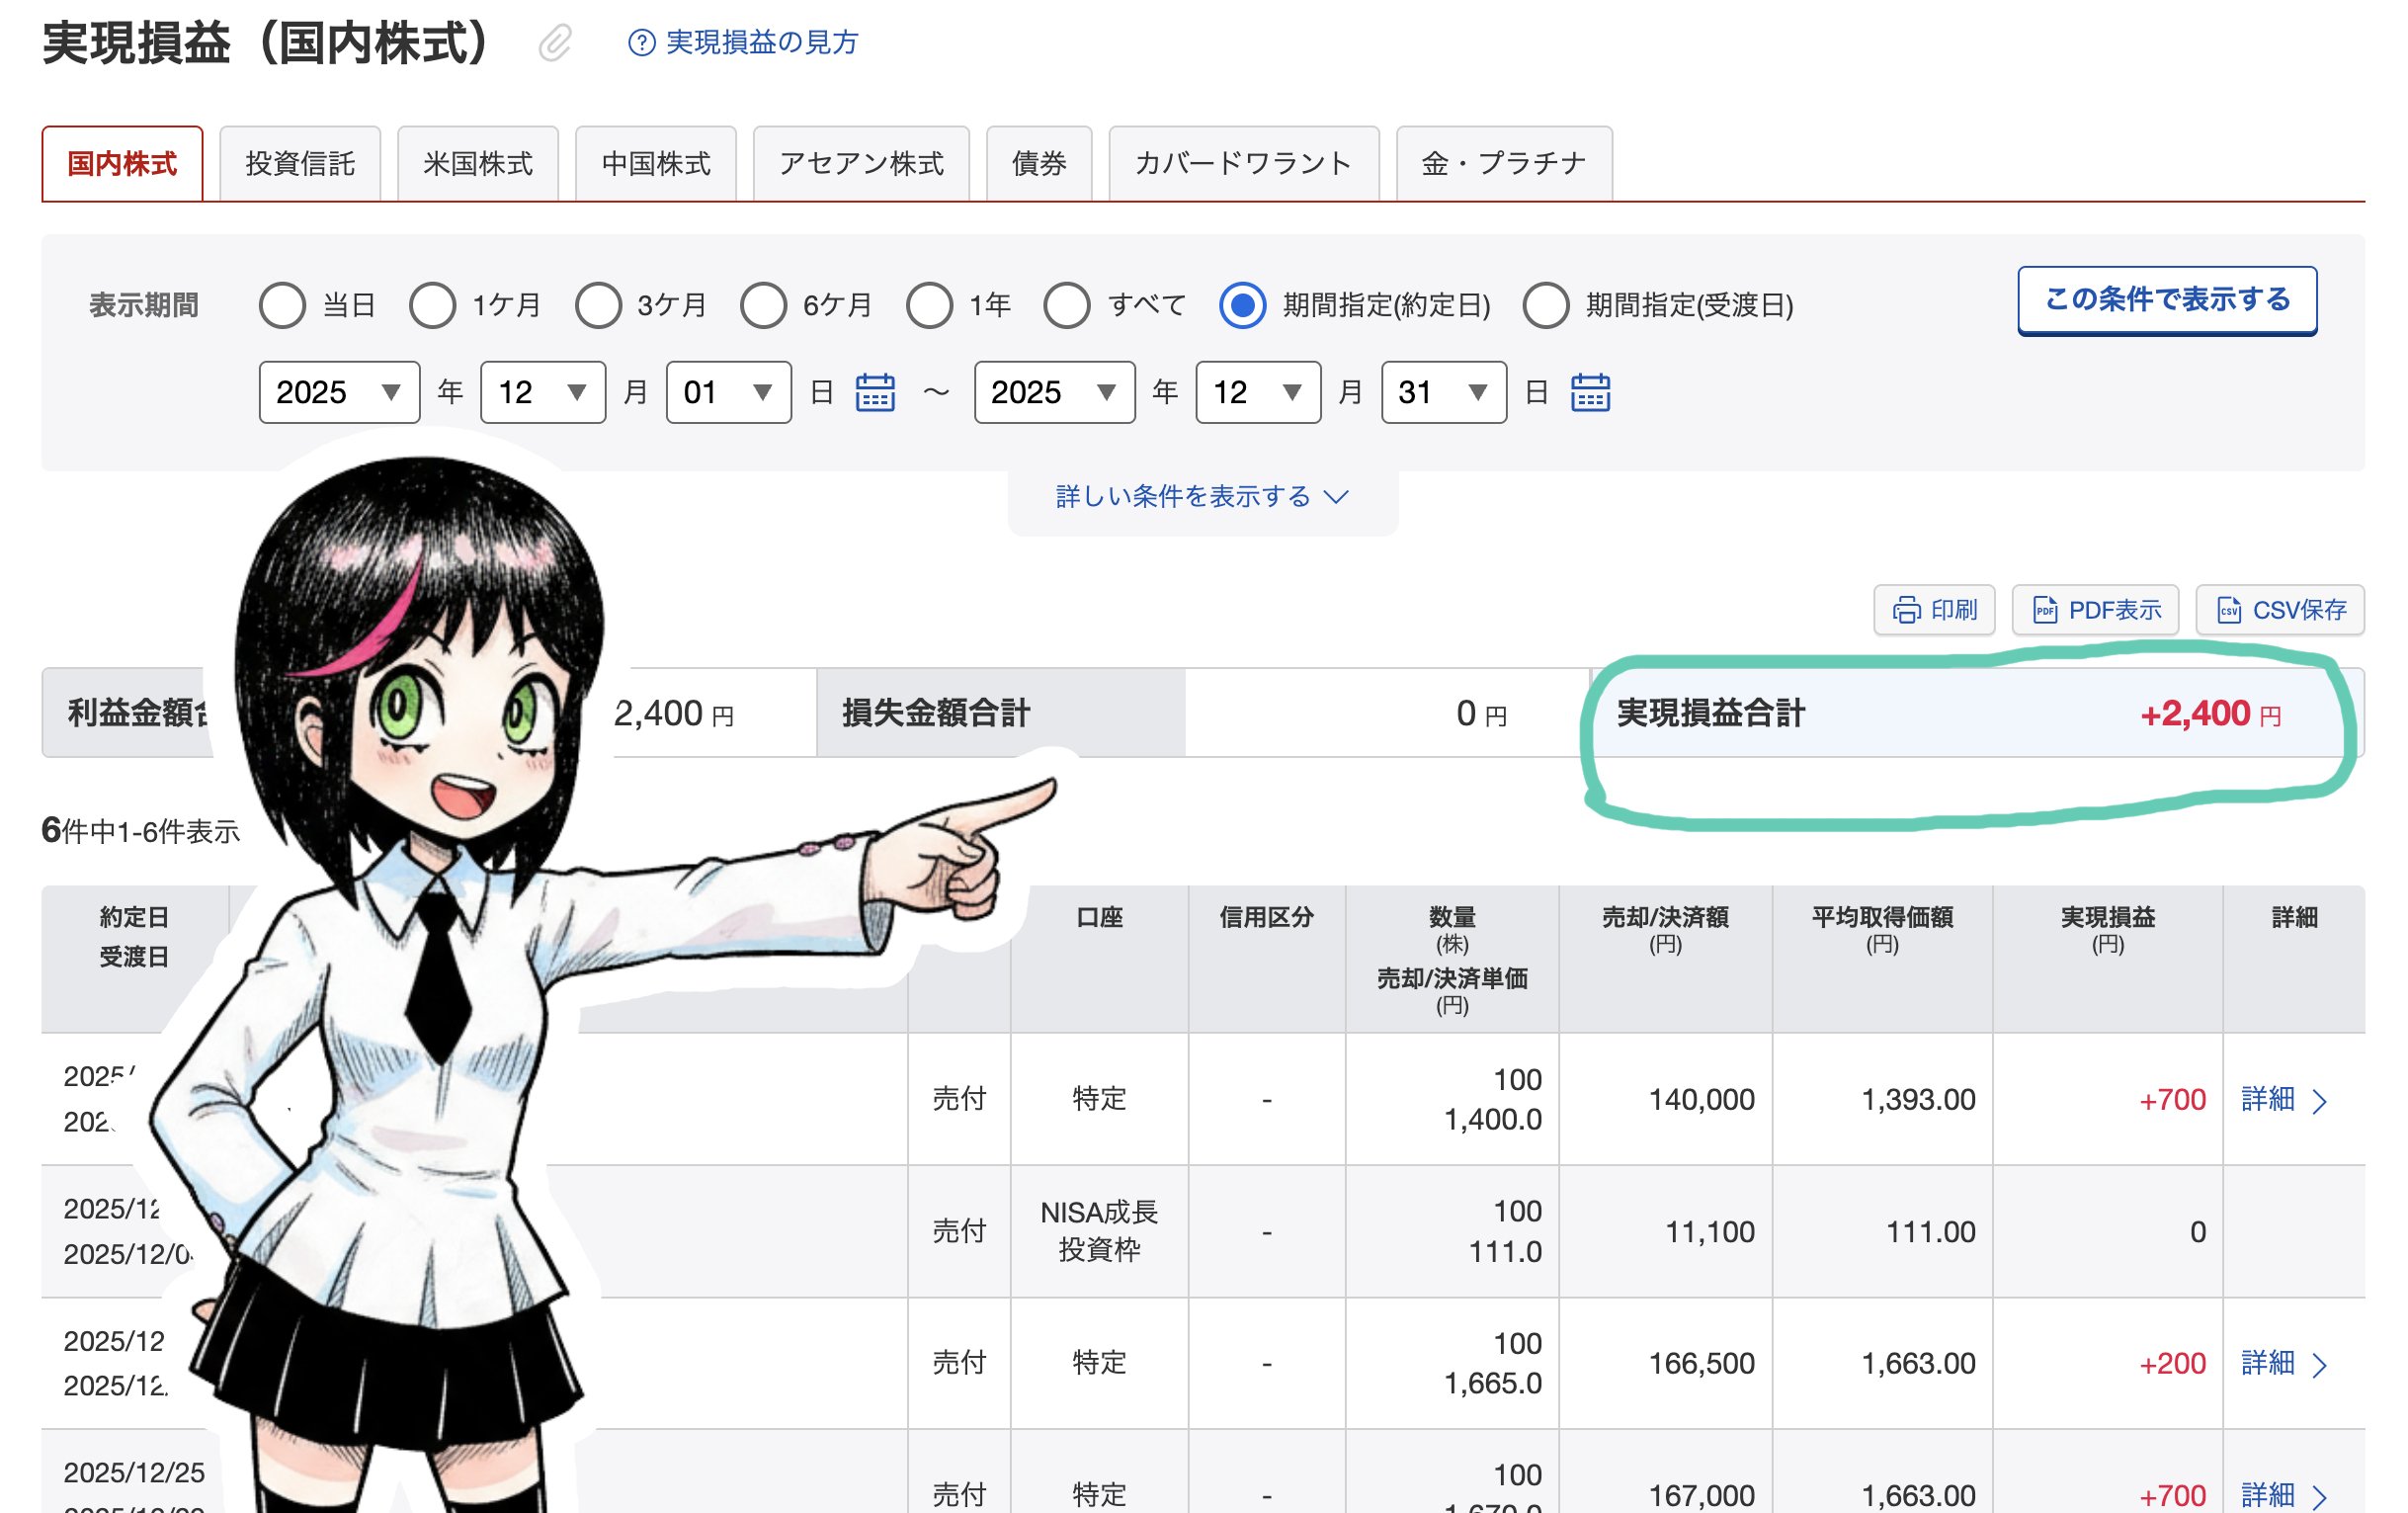
Task: Switch to the 投資信託 tab
Action: coord(300,164)
